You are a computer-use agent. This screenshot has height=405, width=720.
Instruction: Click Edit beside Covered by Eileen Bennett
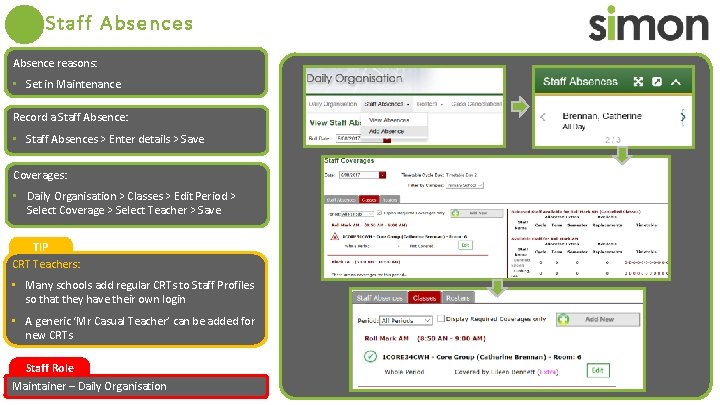pos(598,371)
